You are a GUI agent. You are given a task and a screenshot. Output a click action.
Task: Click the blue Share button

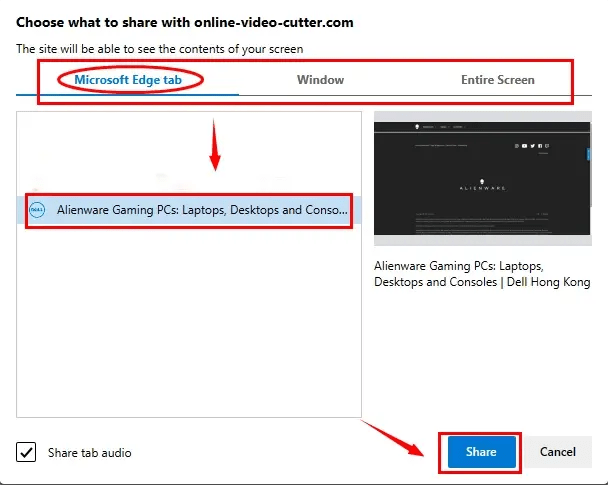point(481,452)
